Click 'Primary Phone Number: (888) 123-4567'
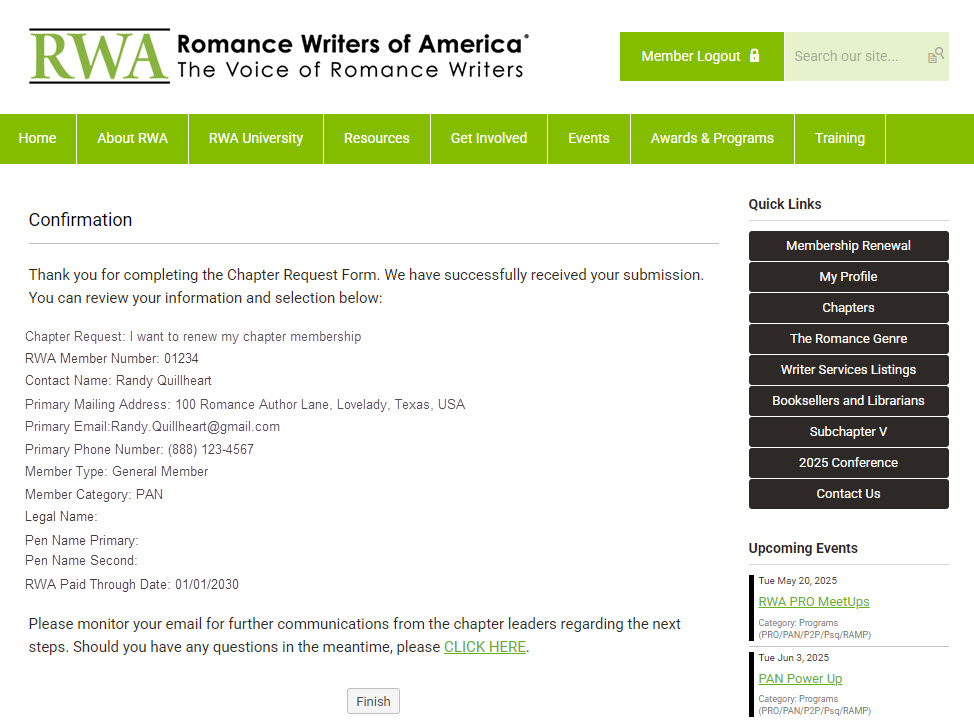The image size is (974, 722). 139,449
